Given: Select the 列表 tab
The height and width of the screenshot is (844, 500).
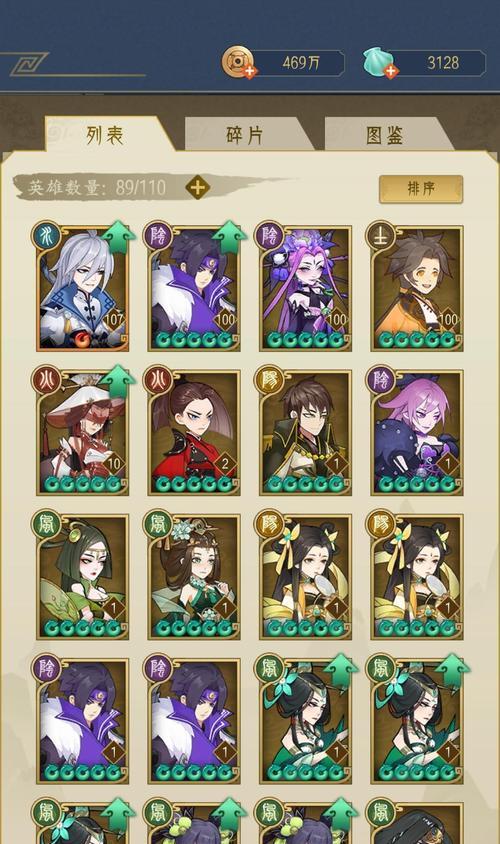Looking at the screenshot, I should [x=106, y=135].
